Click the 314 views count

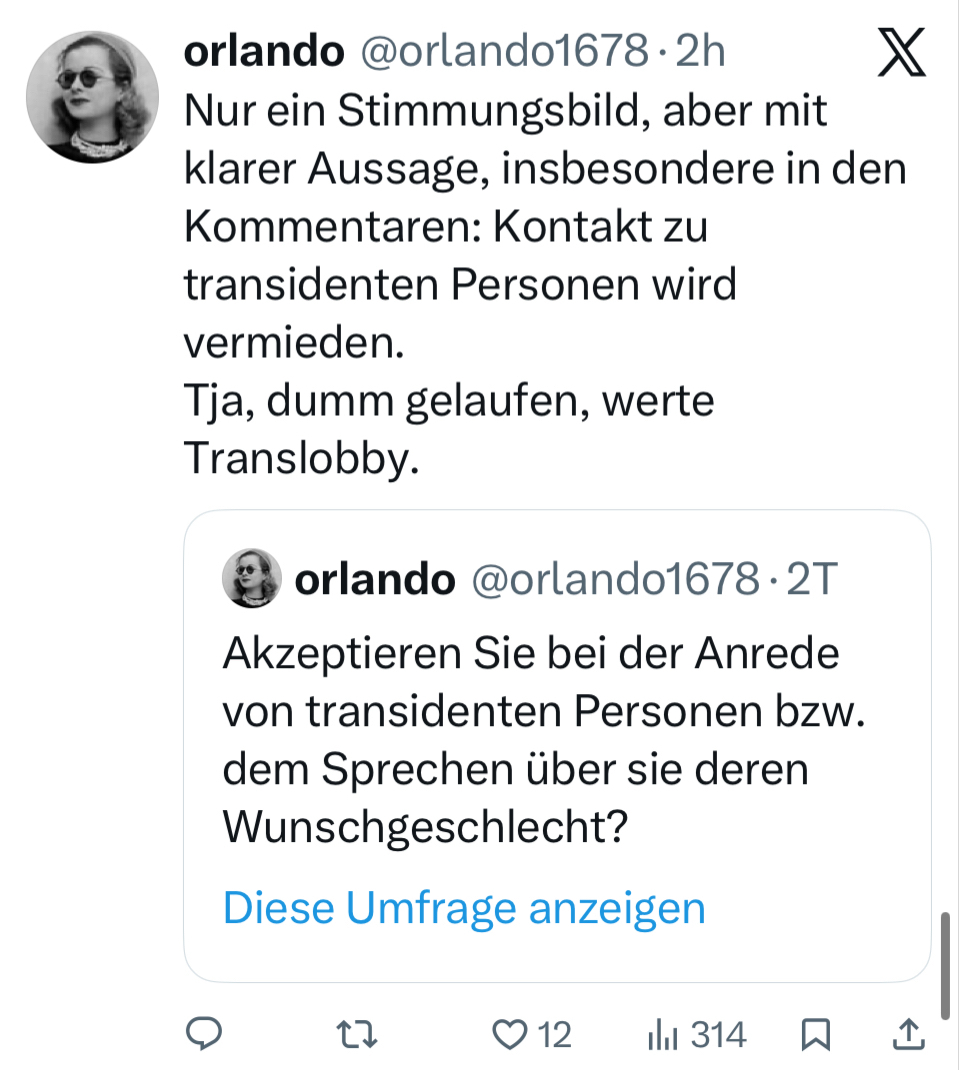(x=719, y=1034)
